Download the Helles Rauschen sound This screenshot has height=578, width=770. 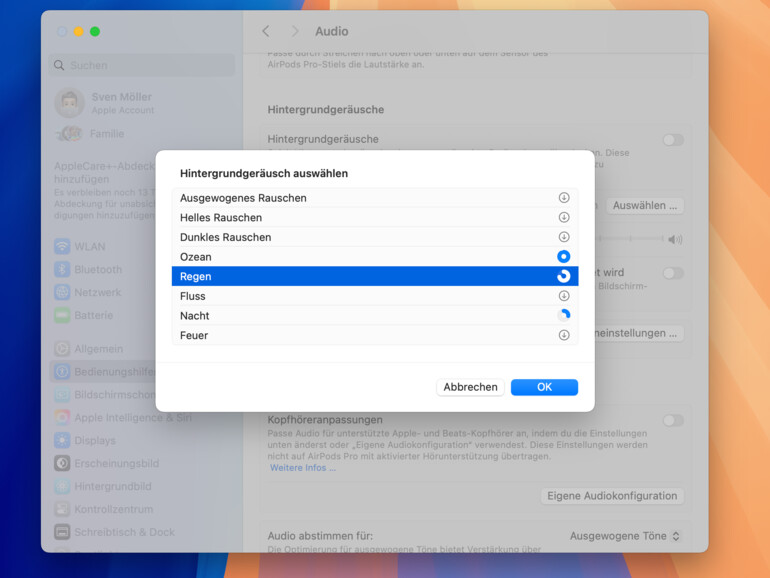(x=564, y=217)
